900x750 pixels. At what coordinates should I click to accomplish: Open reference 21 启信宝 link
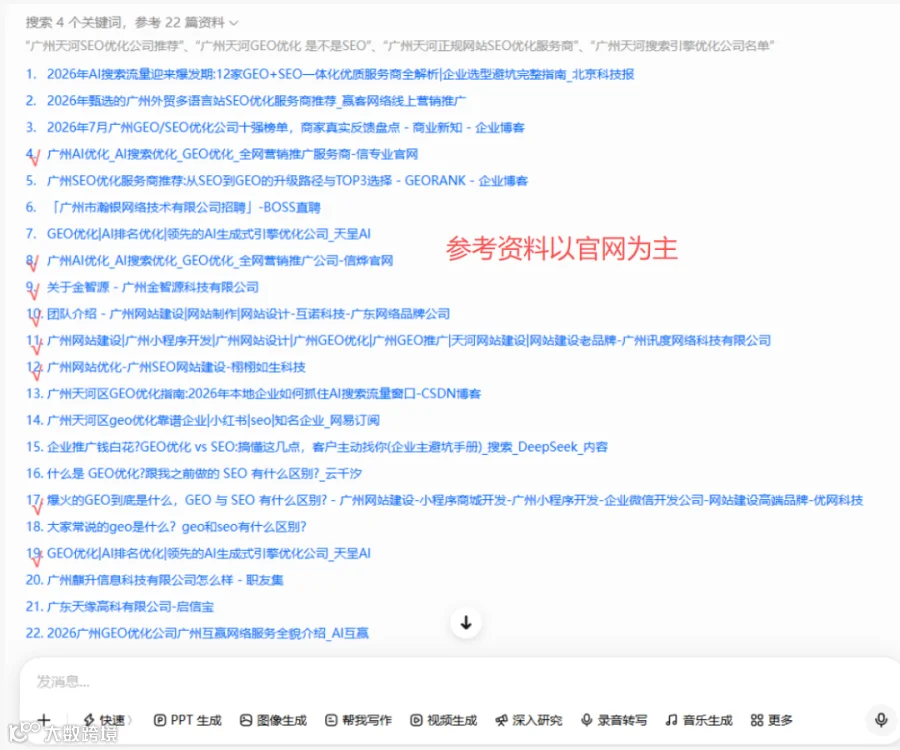point(130,607)
